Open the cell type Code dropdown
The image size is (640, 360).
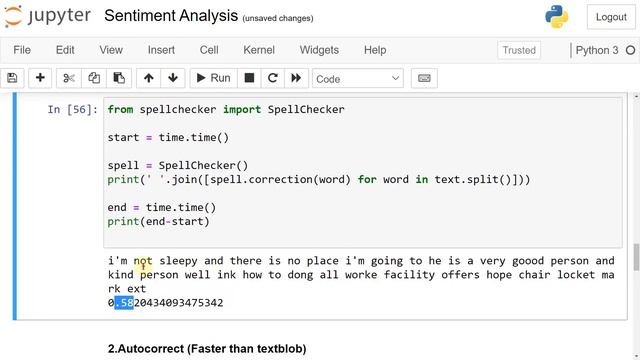click(x=358, y=78)
